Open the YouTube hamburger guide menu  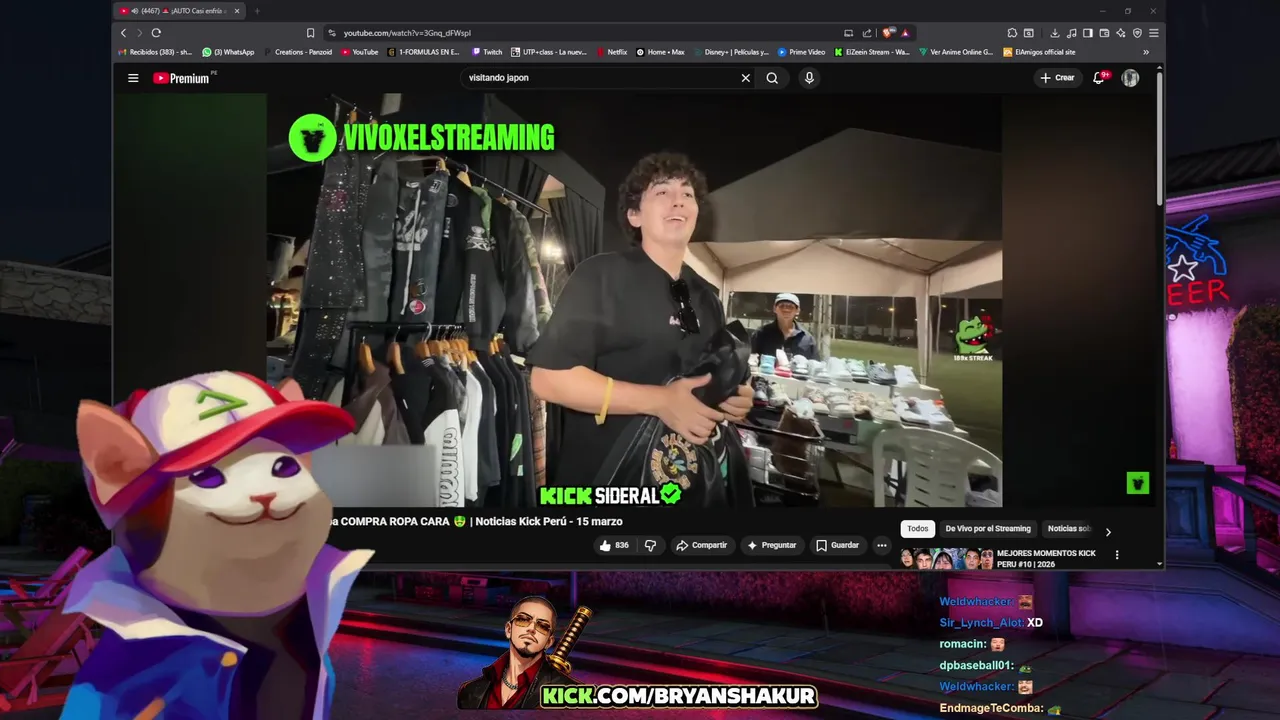[x=133, y=78]
